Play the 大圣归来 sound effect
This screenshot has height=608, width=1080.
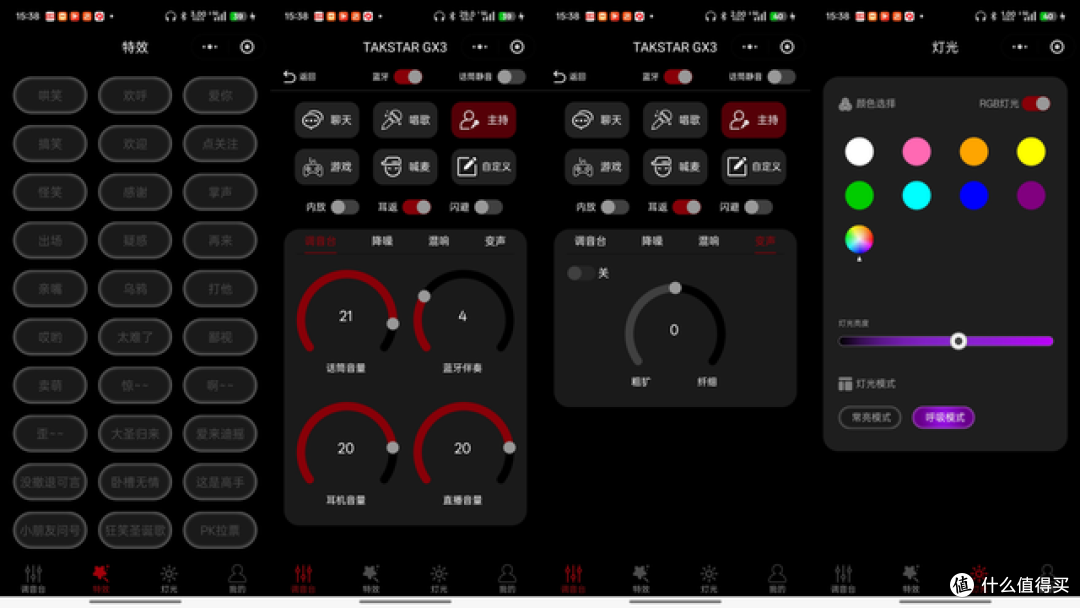(x=135, y=434)
